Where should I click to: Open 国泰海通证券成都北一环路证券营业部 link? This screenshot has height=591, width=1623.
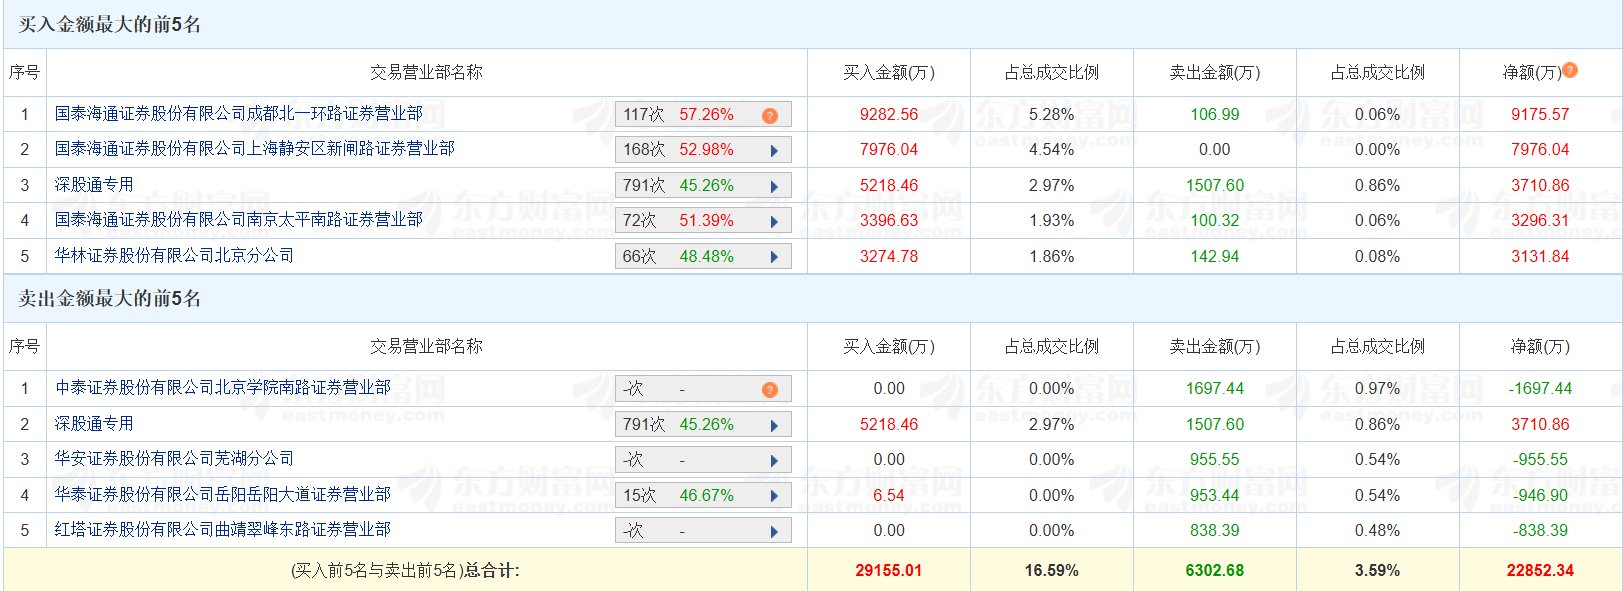pos(238,114)
